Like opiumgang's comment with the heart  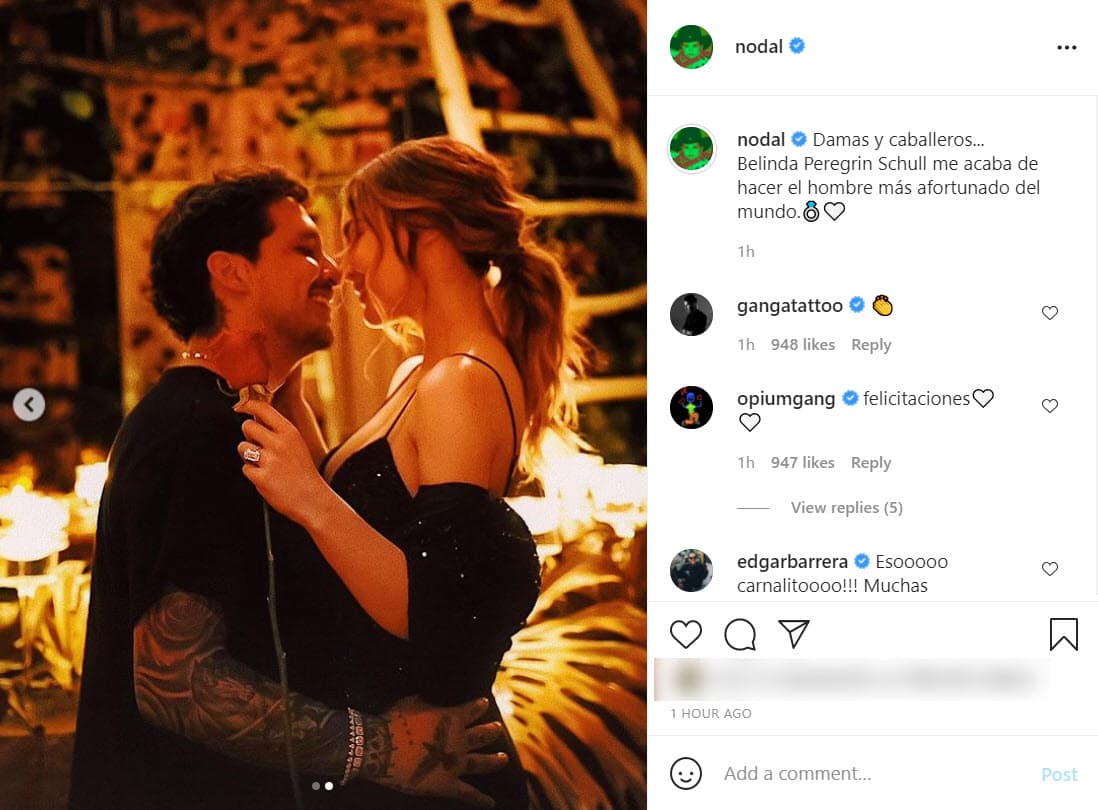[1050, 406]
